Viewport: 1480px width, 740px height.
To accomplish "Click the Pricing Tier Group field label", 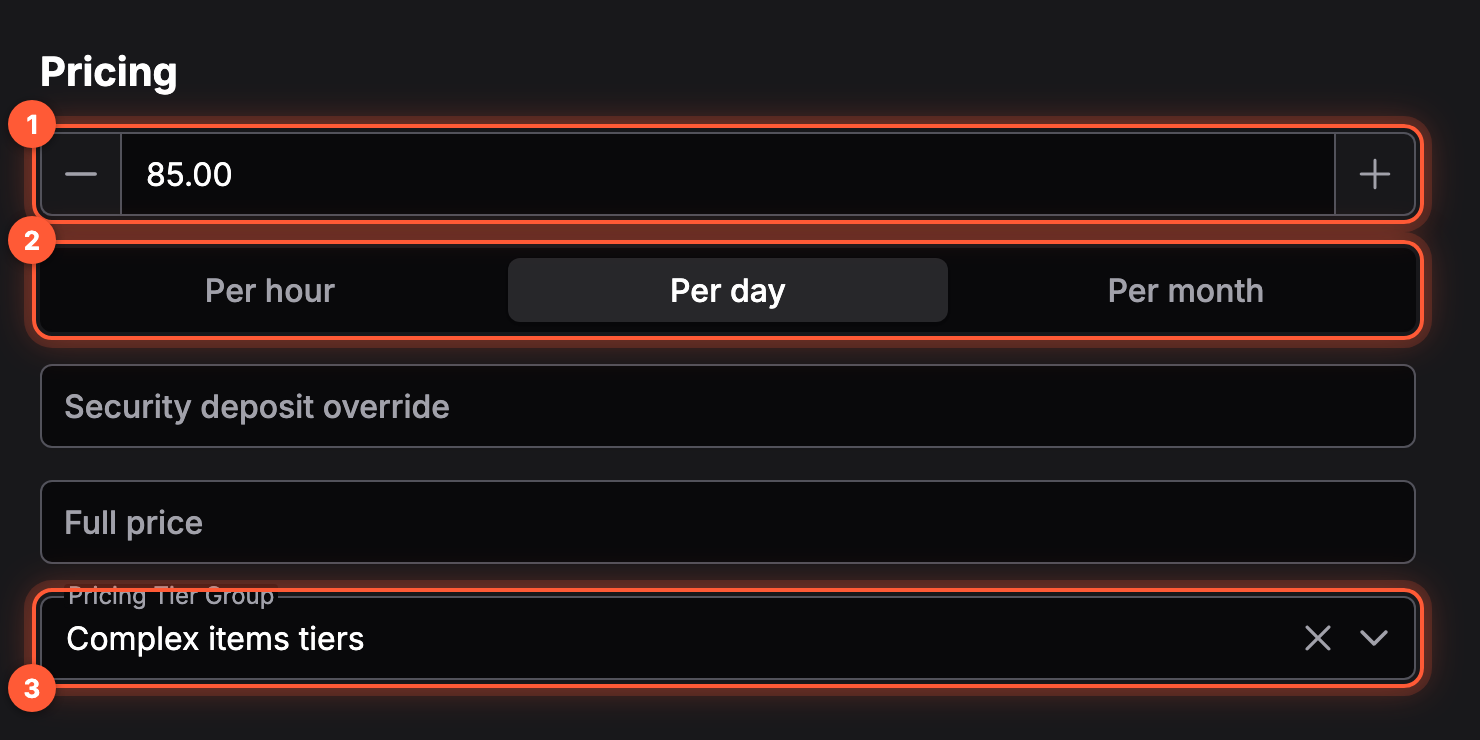I will pyautogui.click(x=171, y=596).
